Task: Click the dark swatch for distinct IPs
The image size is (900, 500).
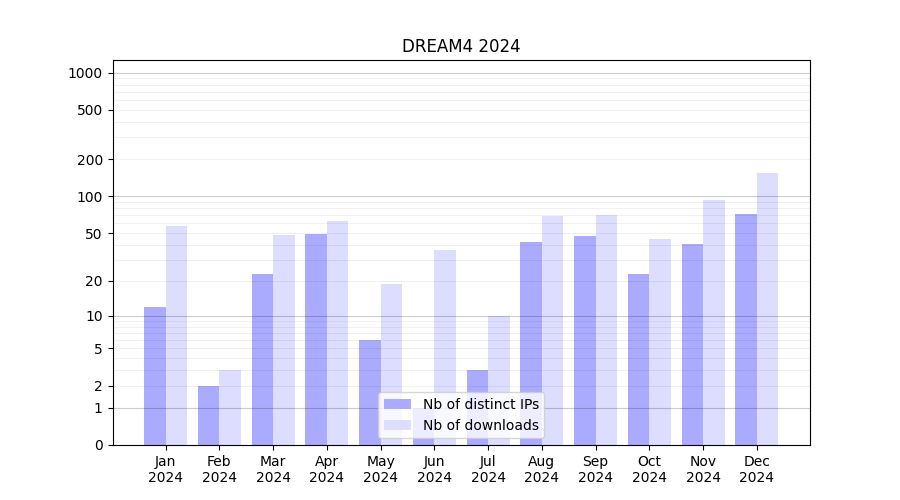Action: pyautogui.click(x=397, y=404)
